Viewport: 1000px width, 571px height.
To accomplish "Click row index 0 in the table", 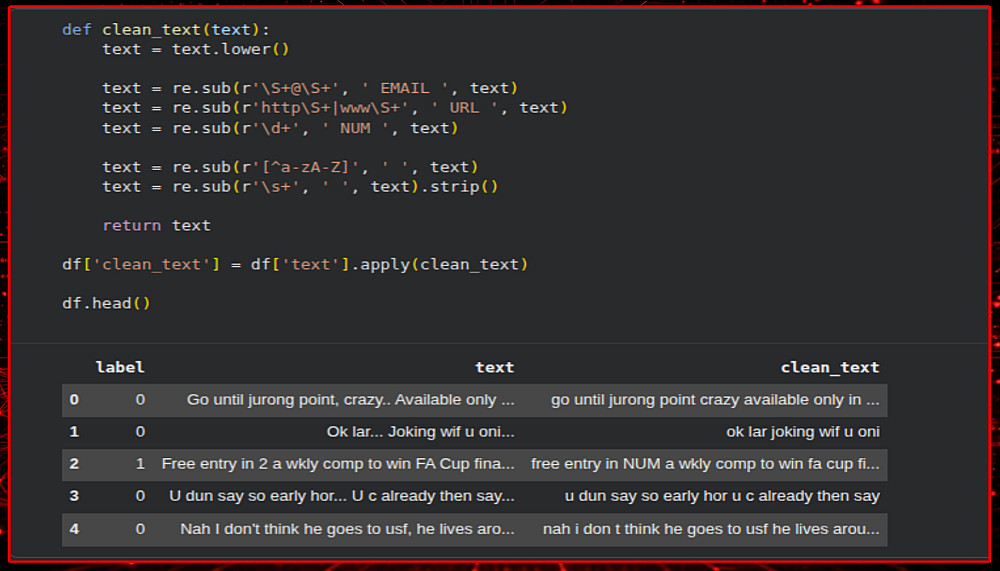I will point(74,400).
